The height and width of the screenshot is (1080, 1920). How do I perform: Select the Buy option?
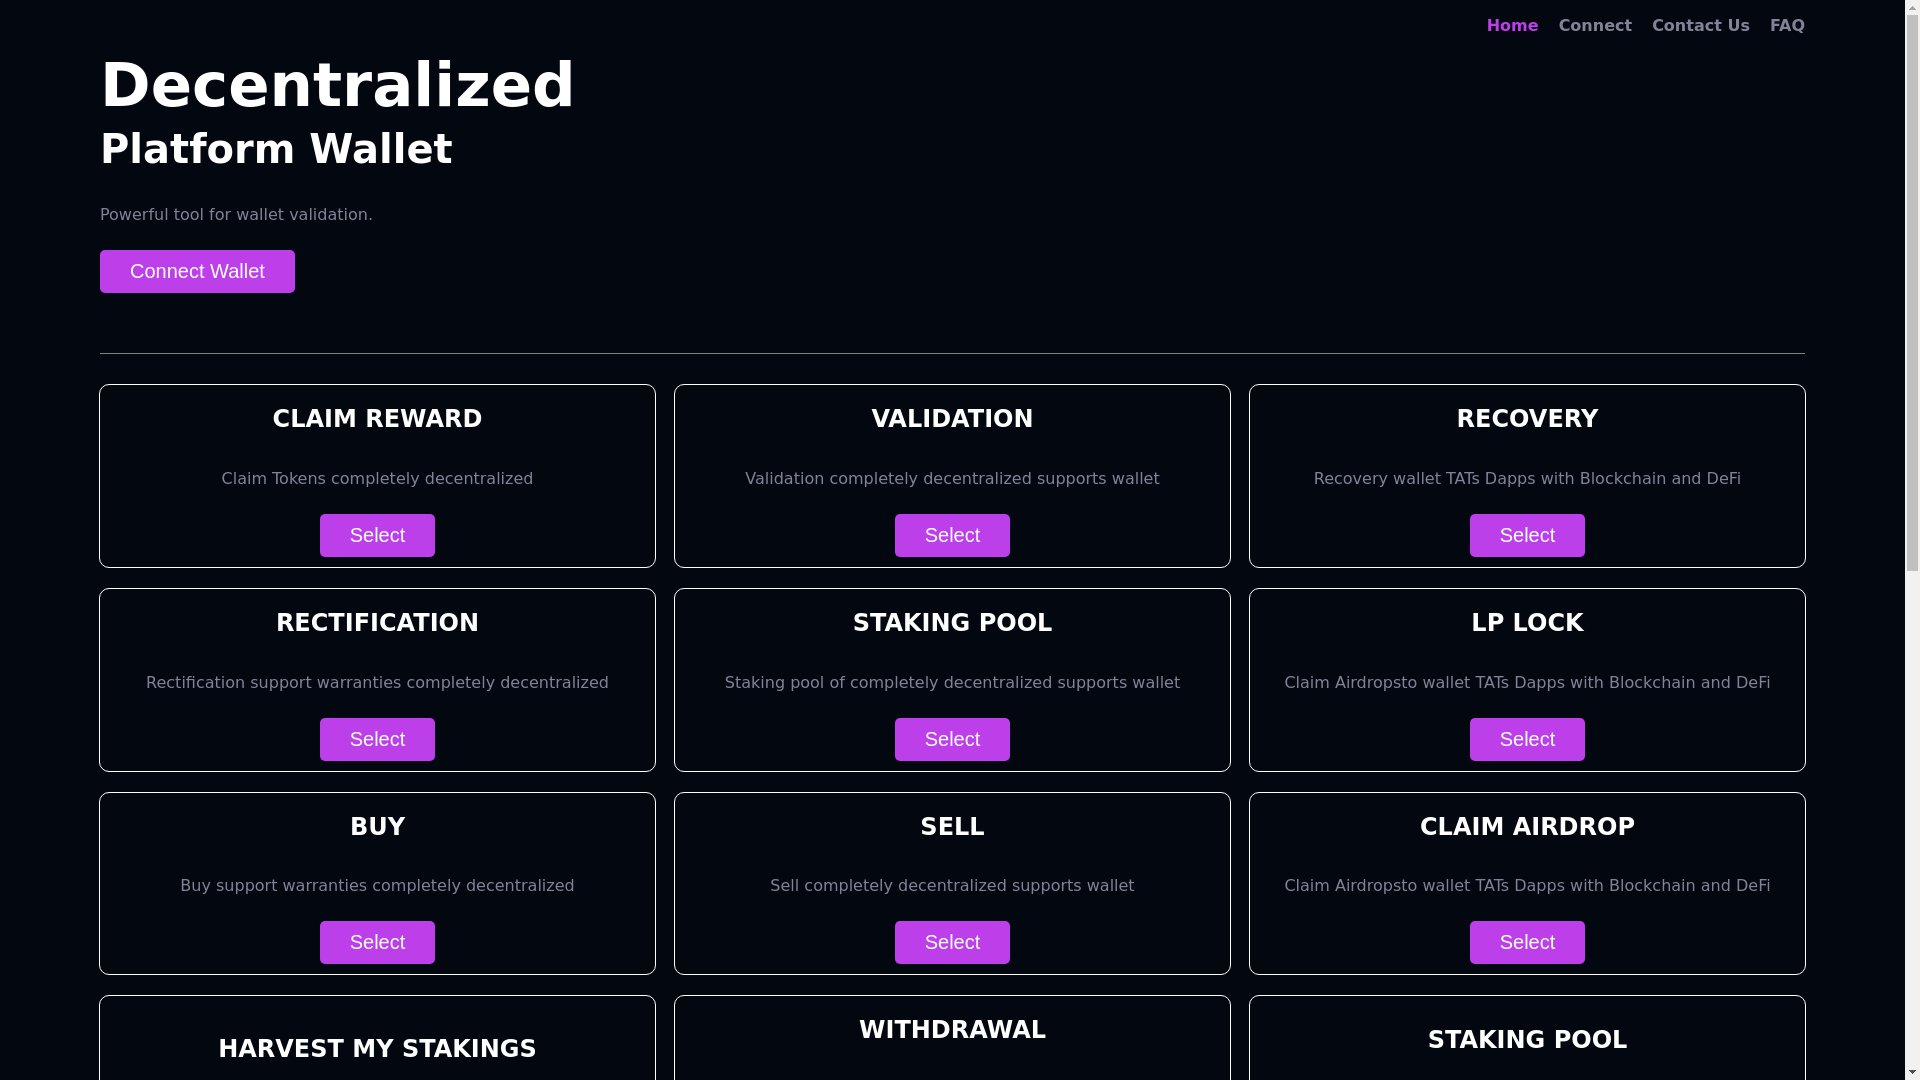(x=377, y=942)
